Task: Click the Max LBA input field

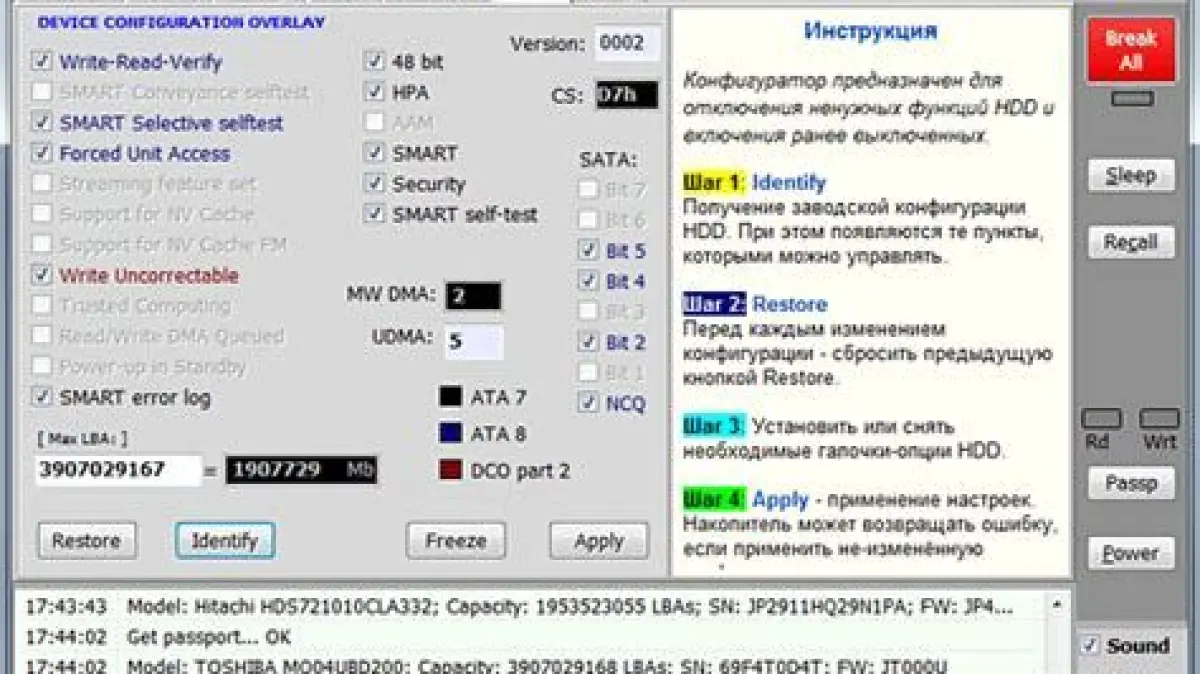Action: click(x=118, y=470)
